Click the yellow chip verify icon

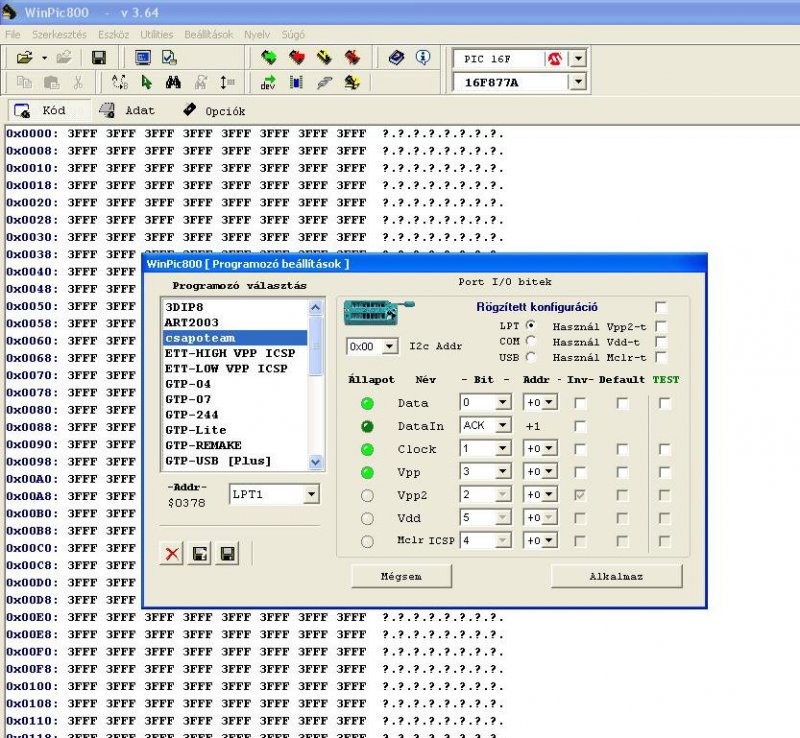click(324, 57)
